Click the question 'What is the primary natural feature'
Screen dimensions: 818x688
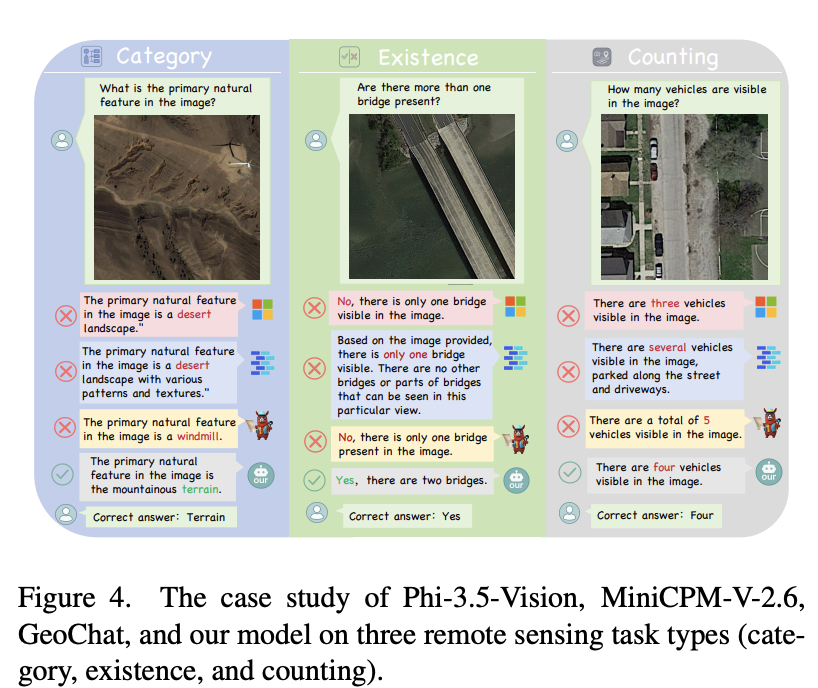(176, 95)
